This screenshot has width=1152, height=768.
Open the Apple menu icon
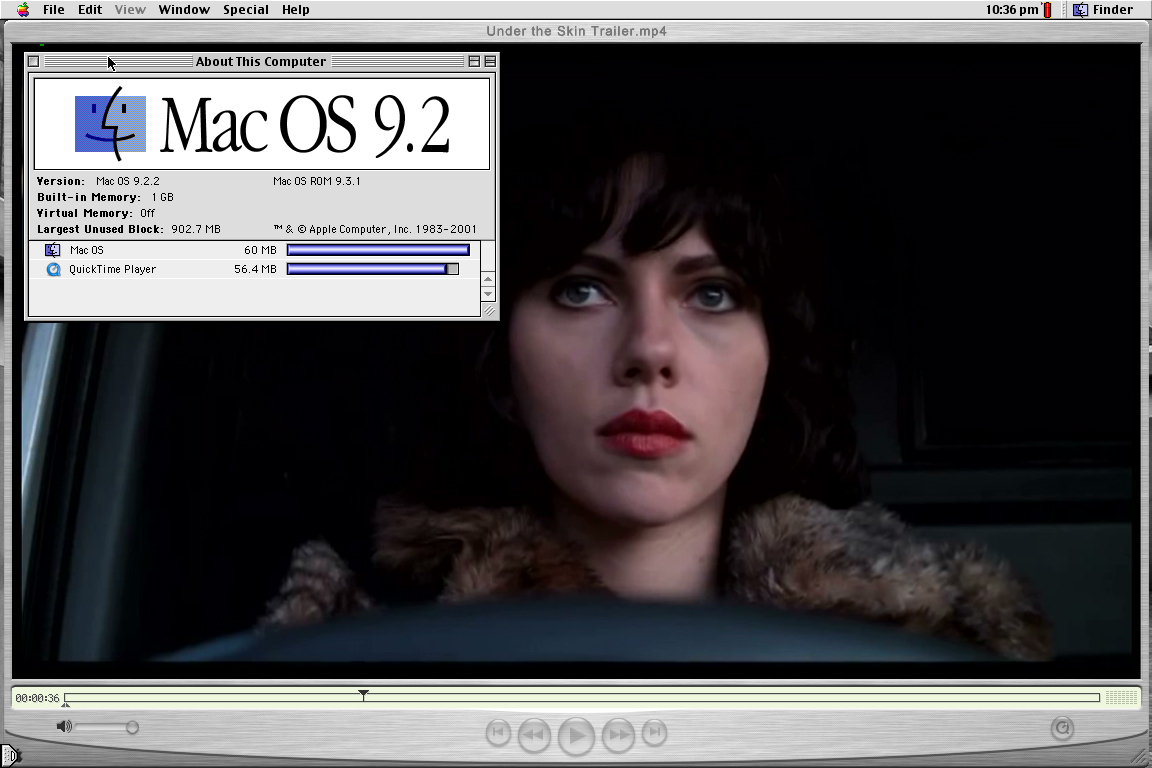point(23,10)
